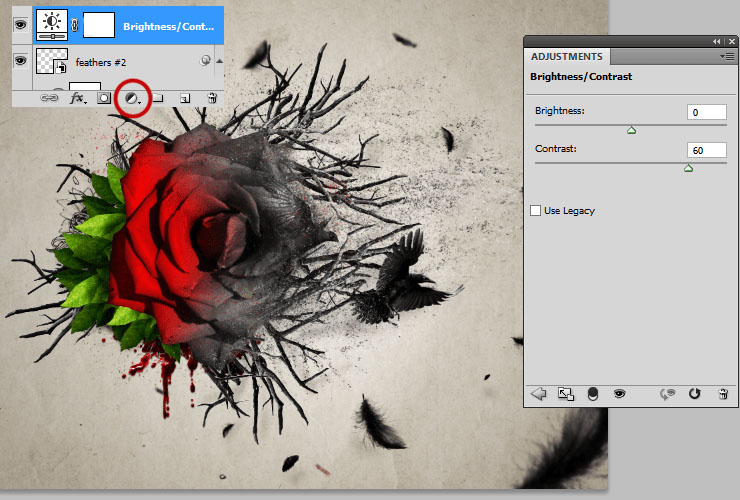Click the link layers icon
This screenshot has height=500, width=740.
pos(49,98)
